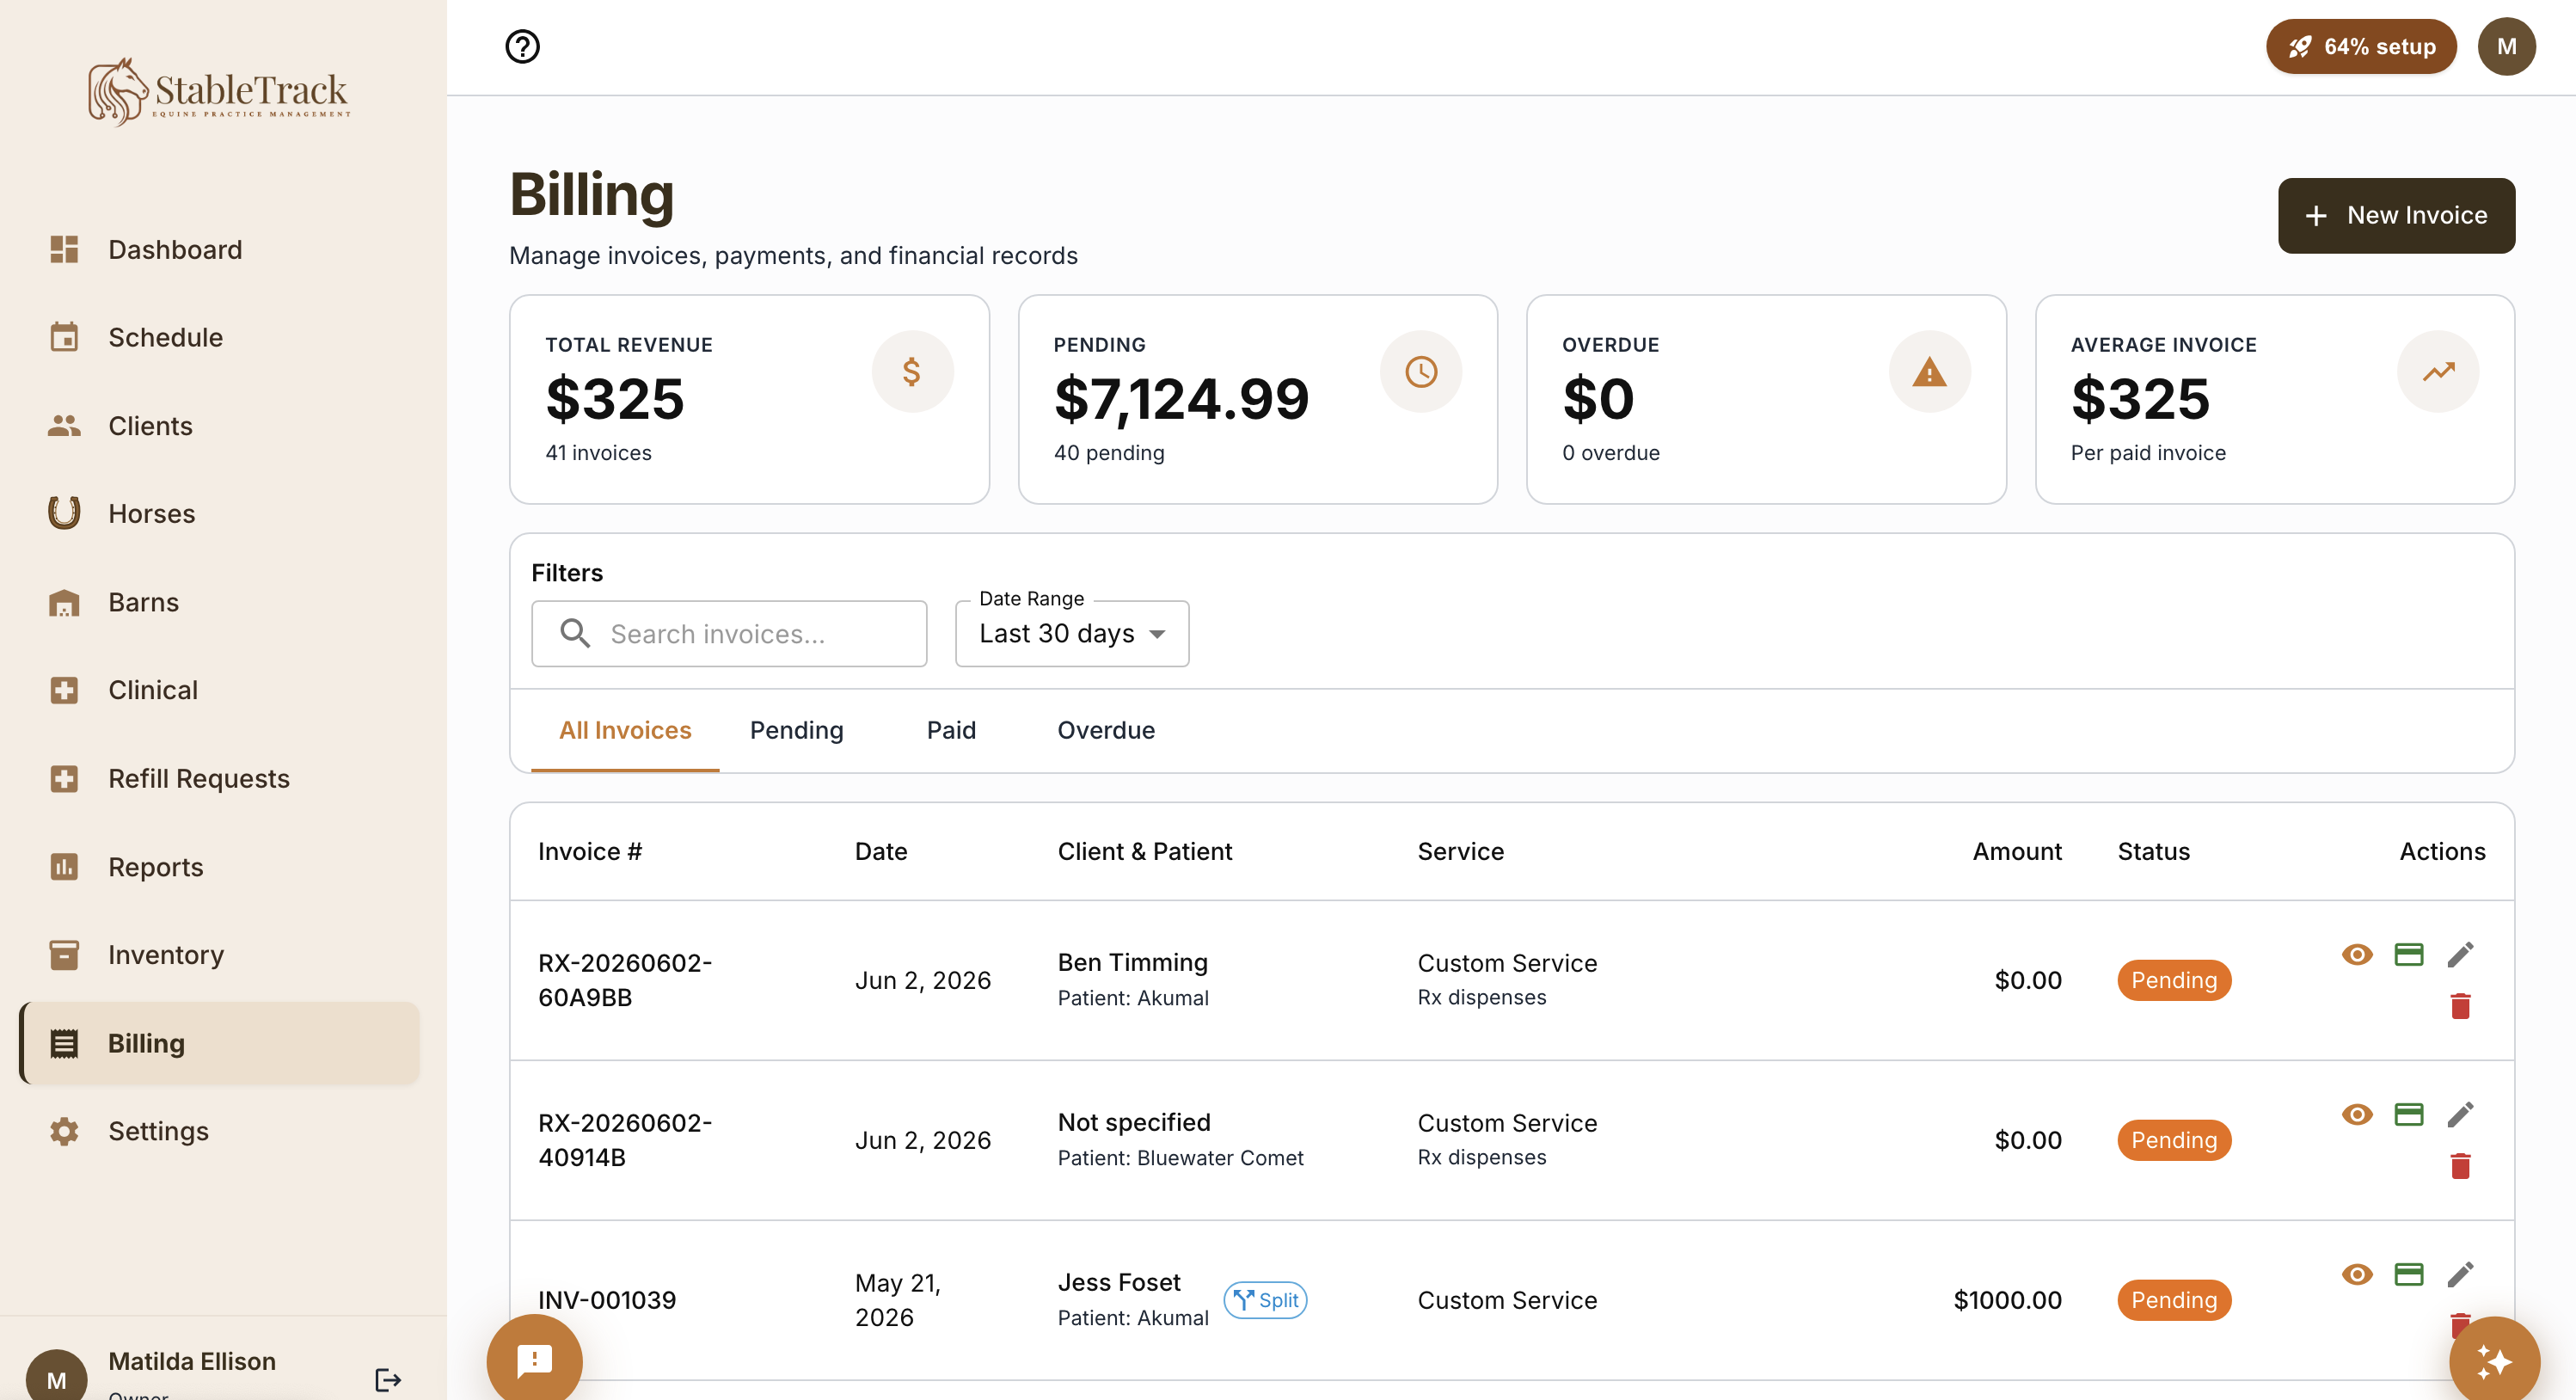2576x1400 pixels.
Task: Create a New Invoice
Action: (x=2396, y=215)
